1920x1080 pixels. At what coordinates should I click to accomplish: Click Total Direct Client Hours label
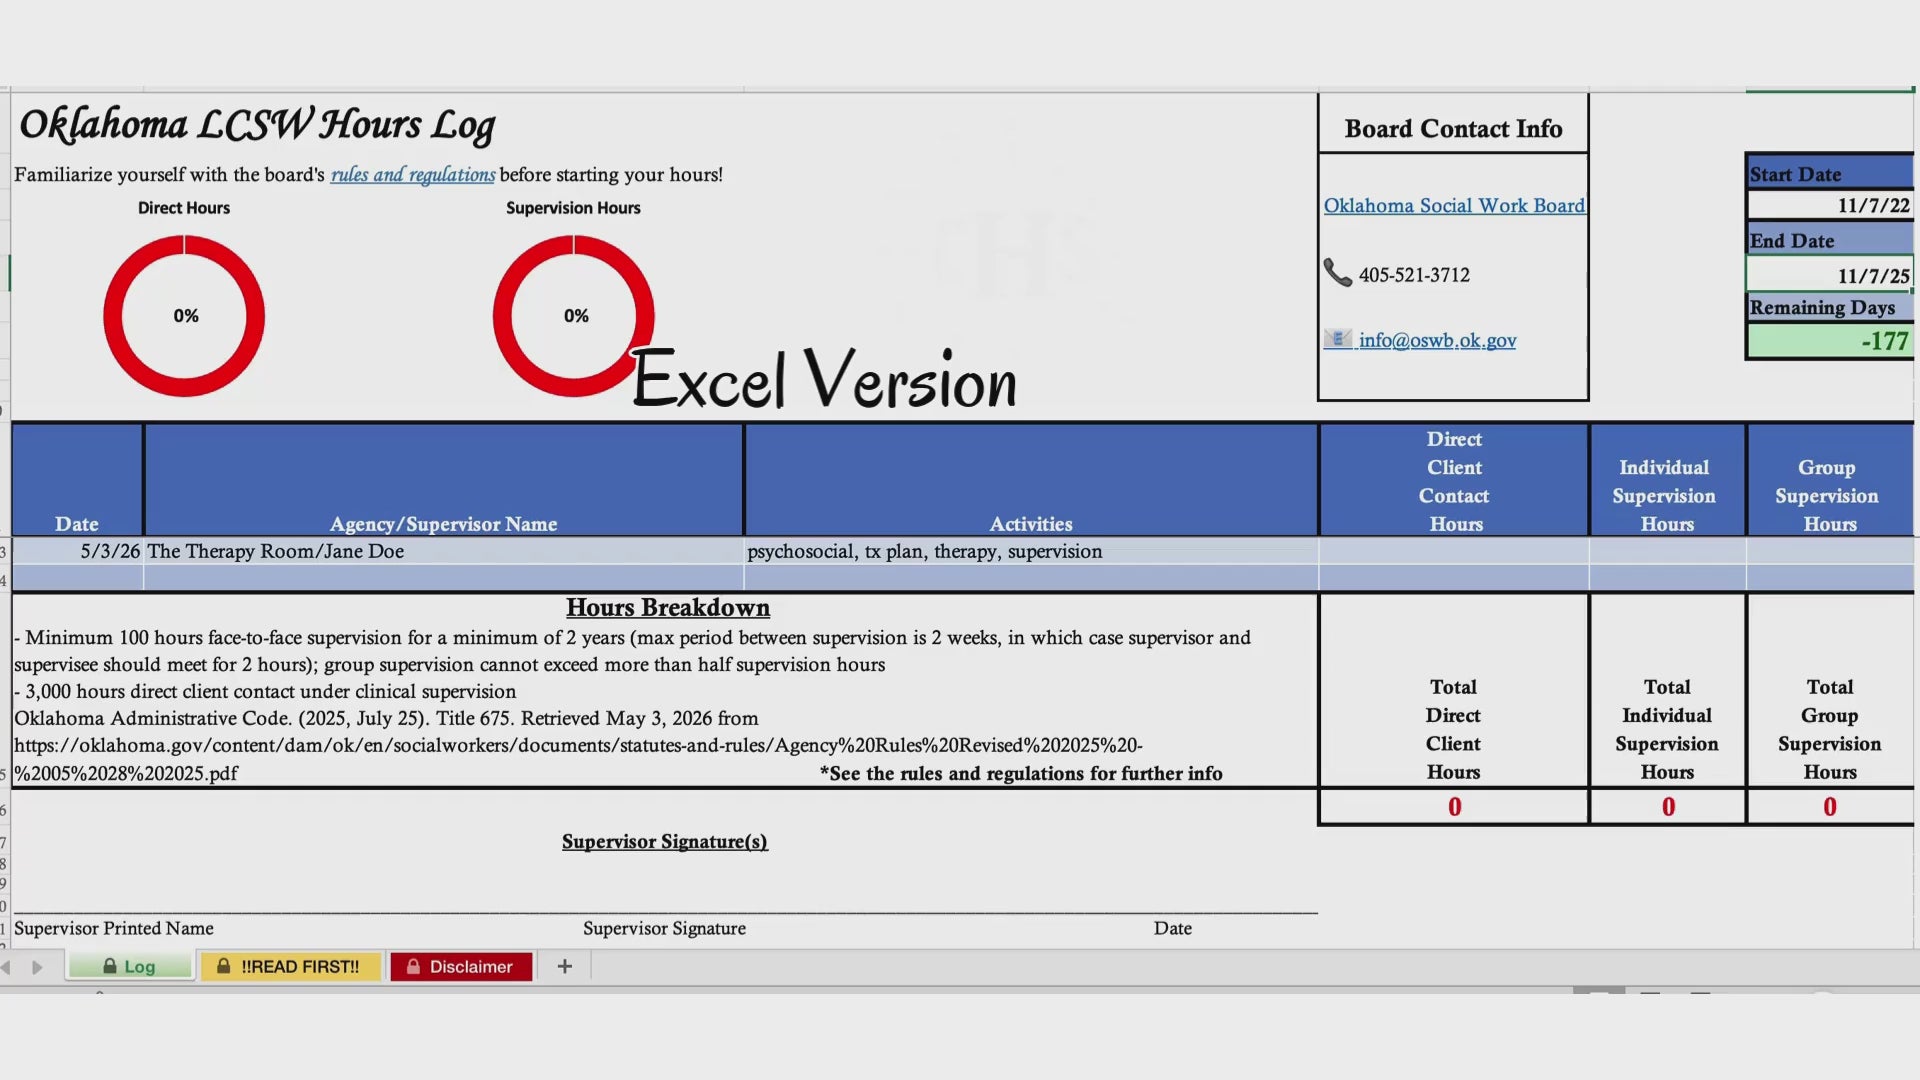1453,729
